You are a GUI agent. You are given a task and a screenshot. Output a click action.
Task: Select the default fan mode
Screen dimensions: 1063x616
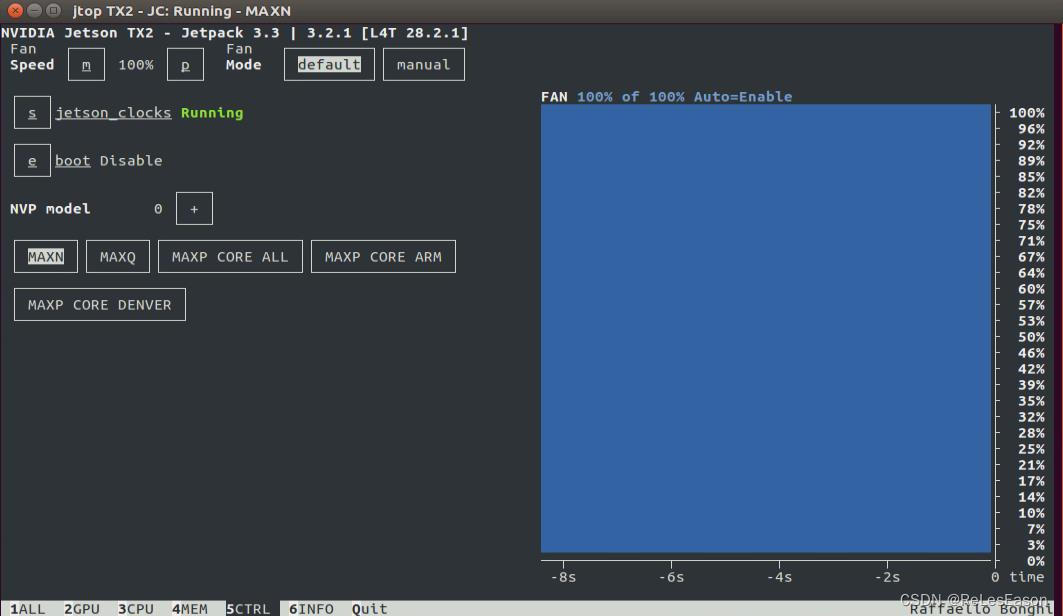(x=329, y=64)
